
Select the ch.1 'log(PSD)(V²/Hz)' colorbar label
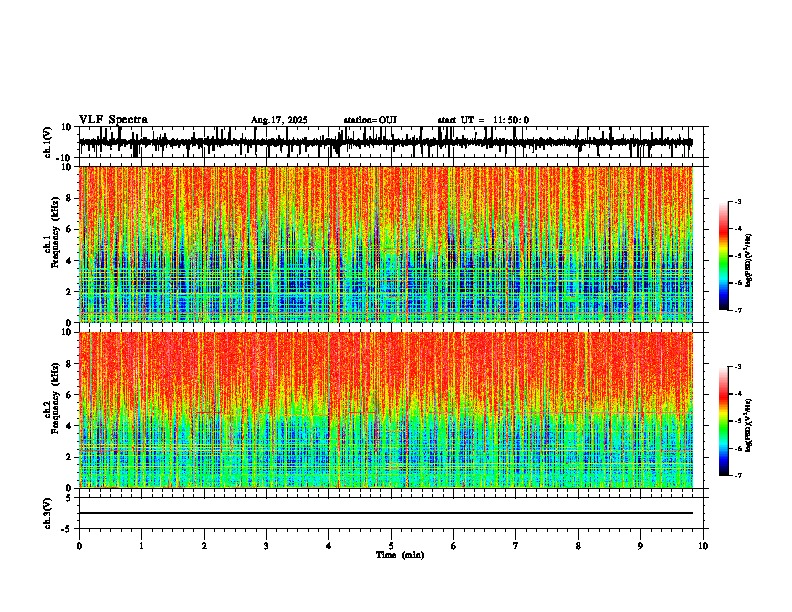pos(749,261)
